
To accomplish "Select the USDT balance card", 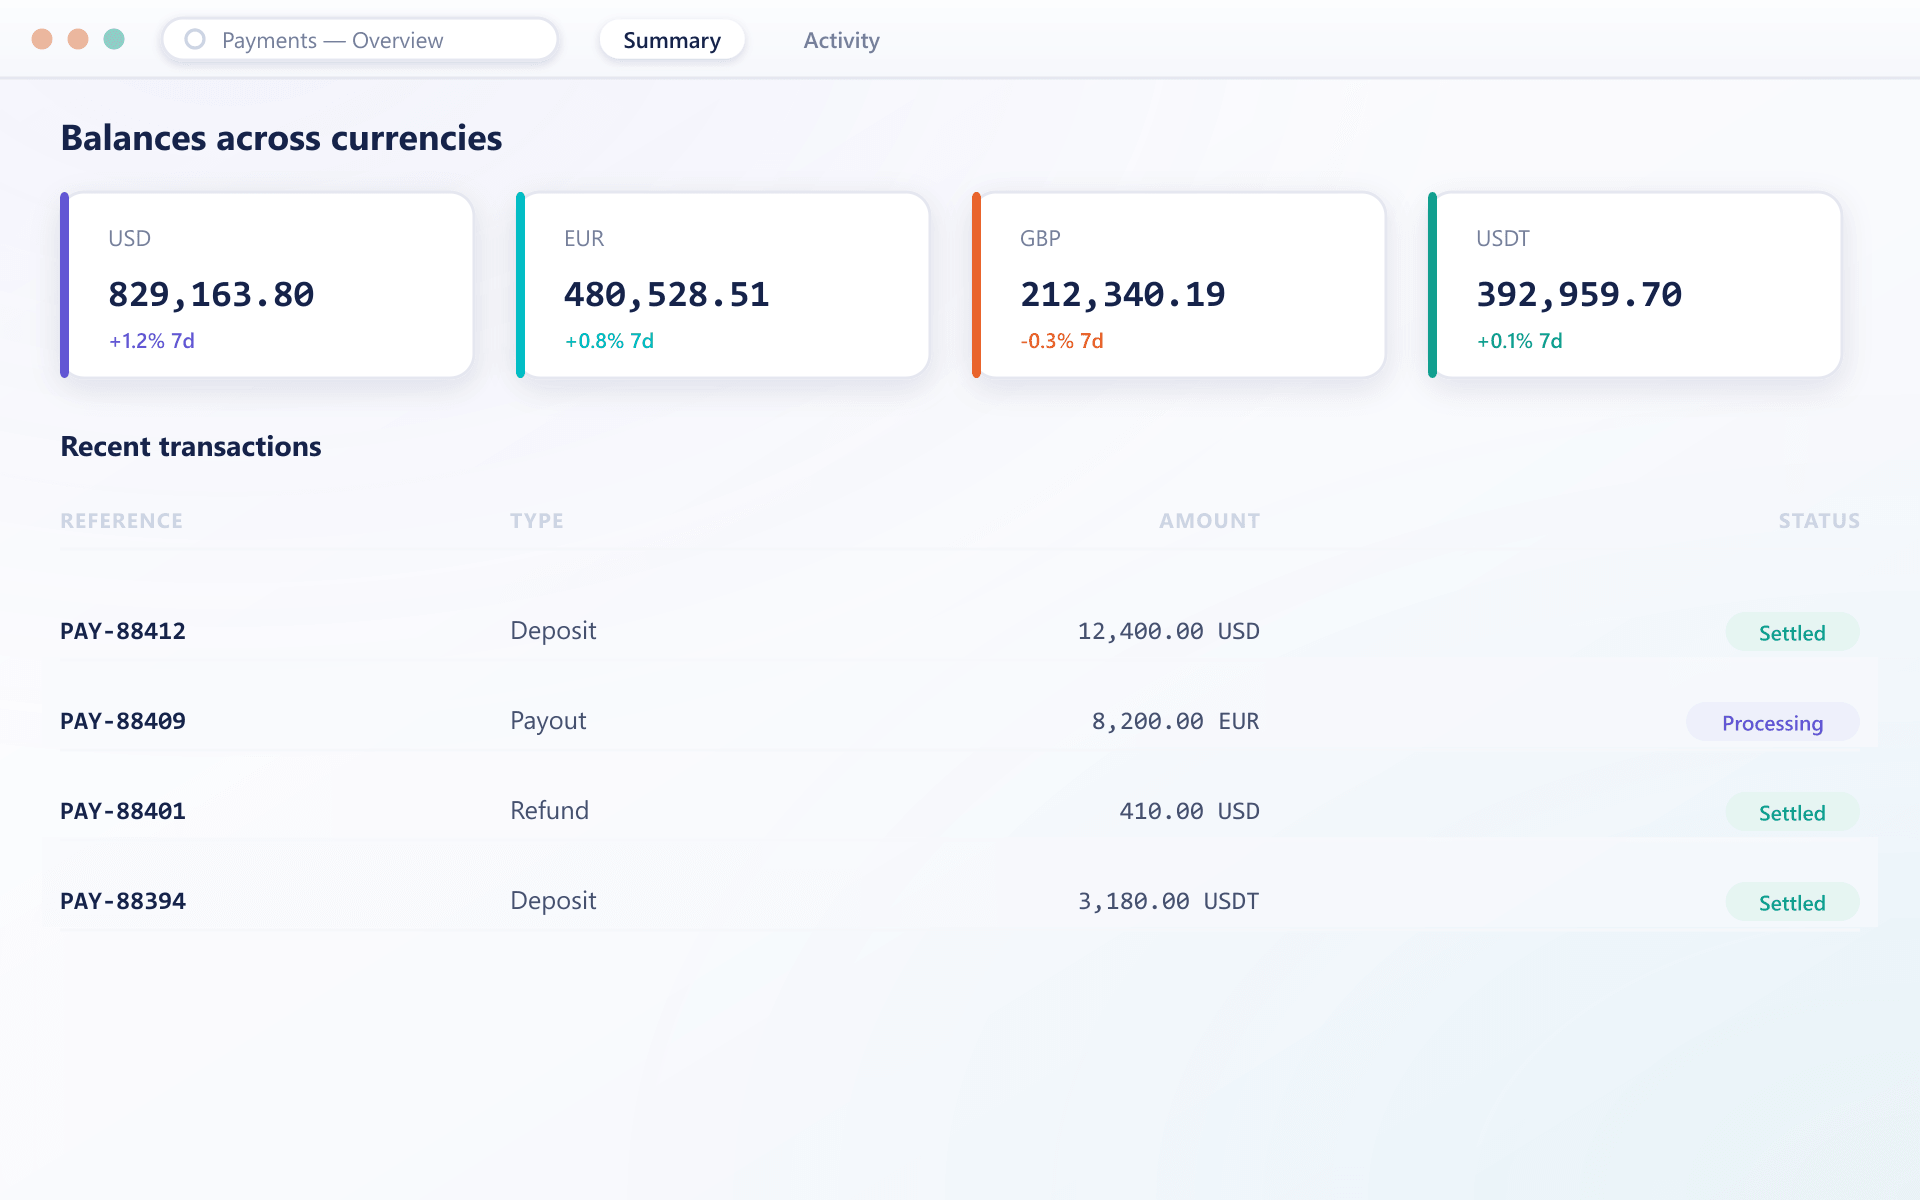I will click(1635, 285).
